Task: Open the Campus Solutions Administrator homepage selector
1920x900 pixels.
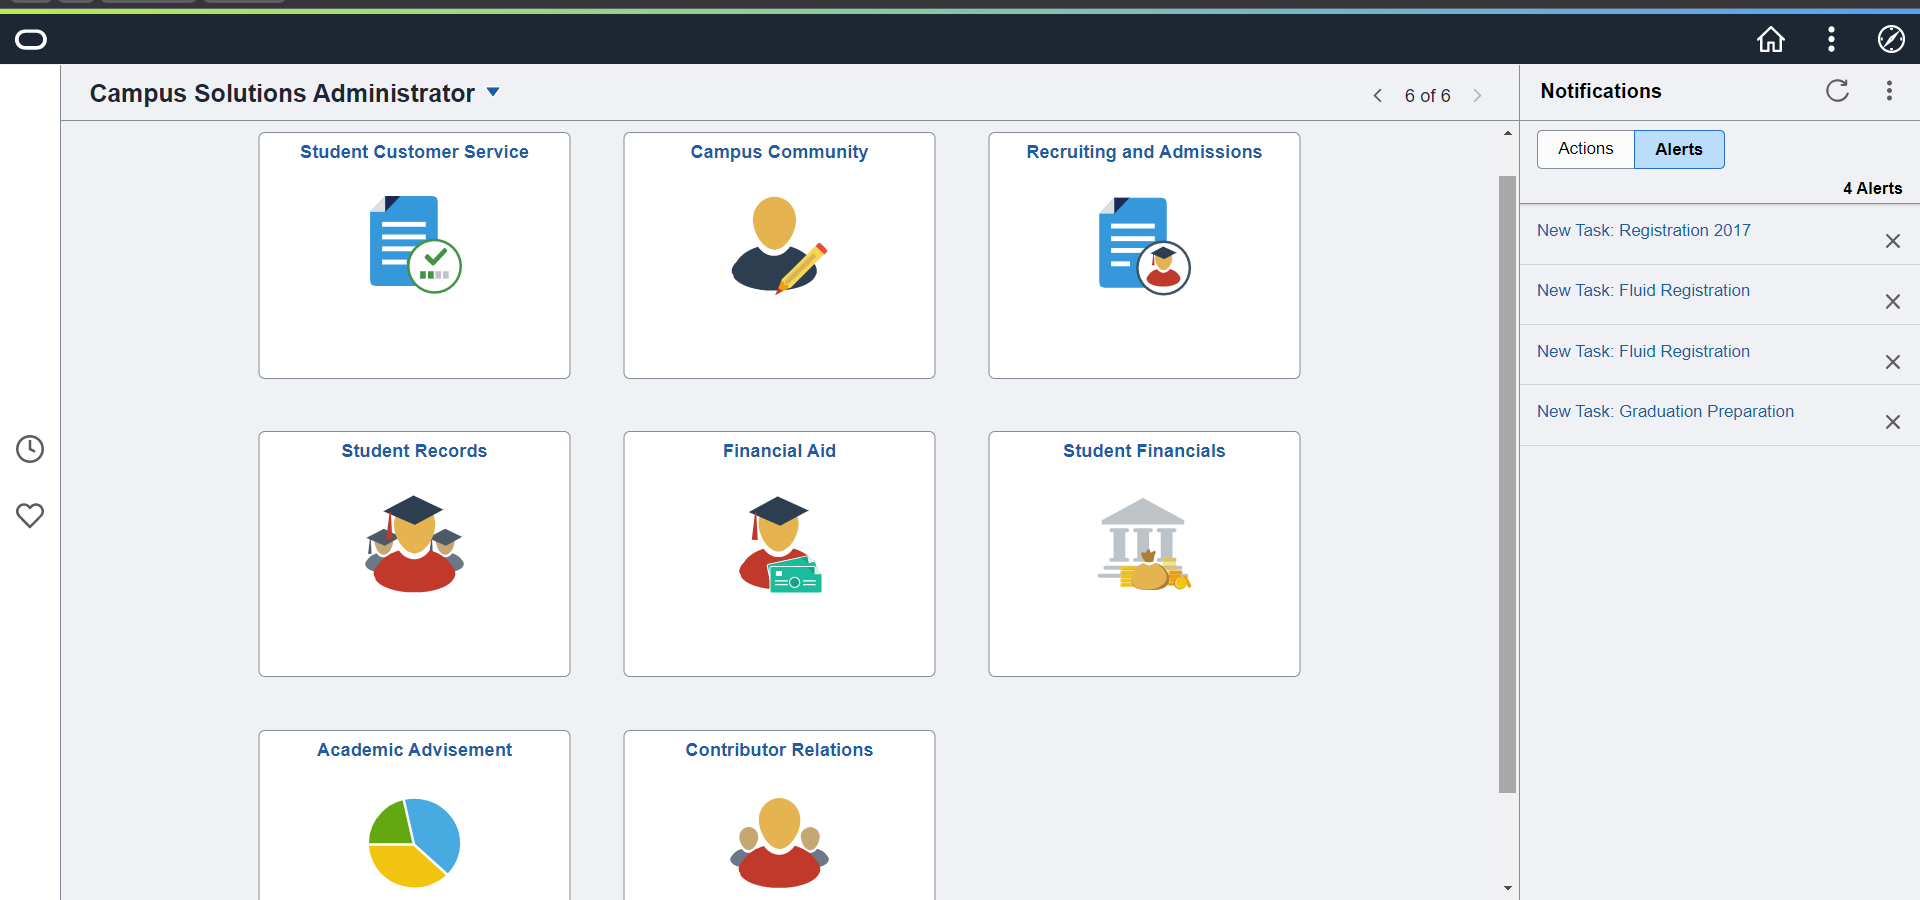Action: [x=492, y=91]
